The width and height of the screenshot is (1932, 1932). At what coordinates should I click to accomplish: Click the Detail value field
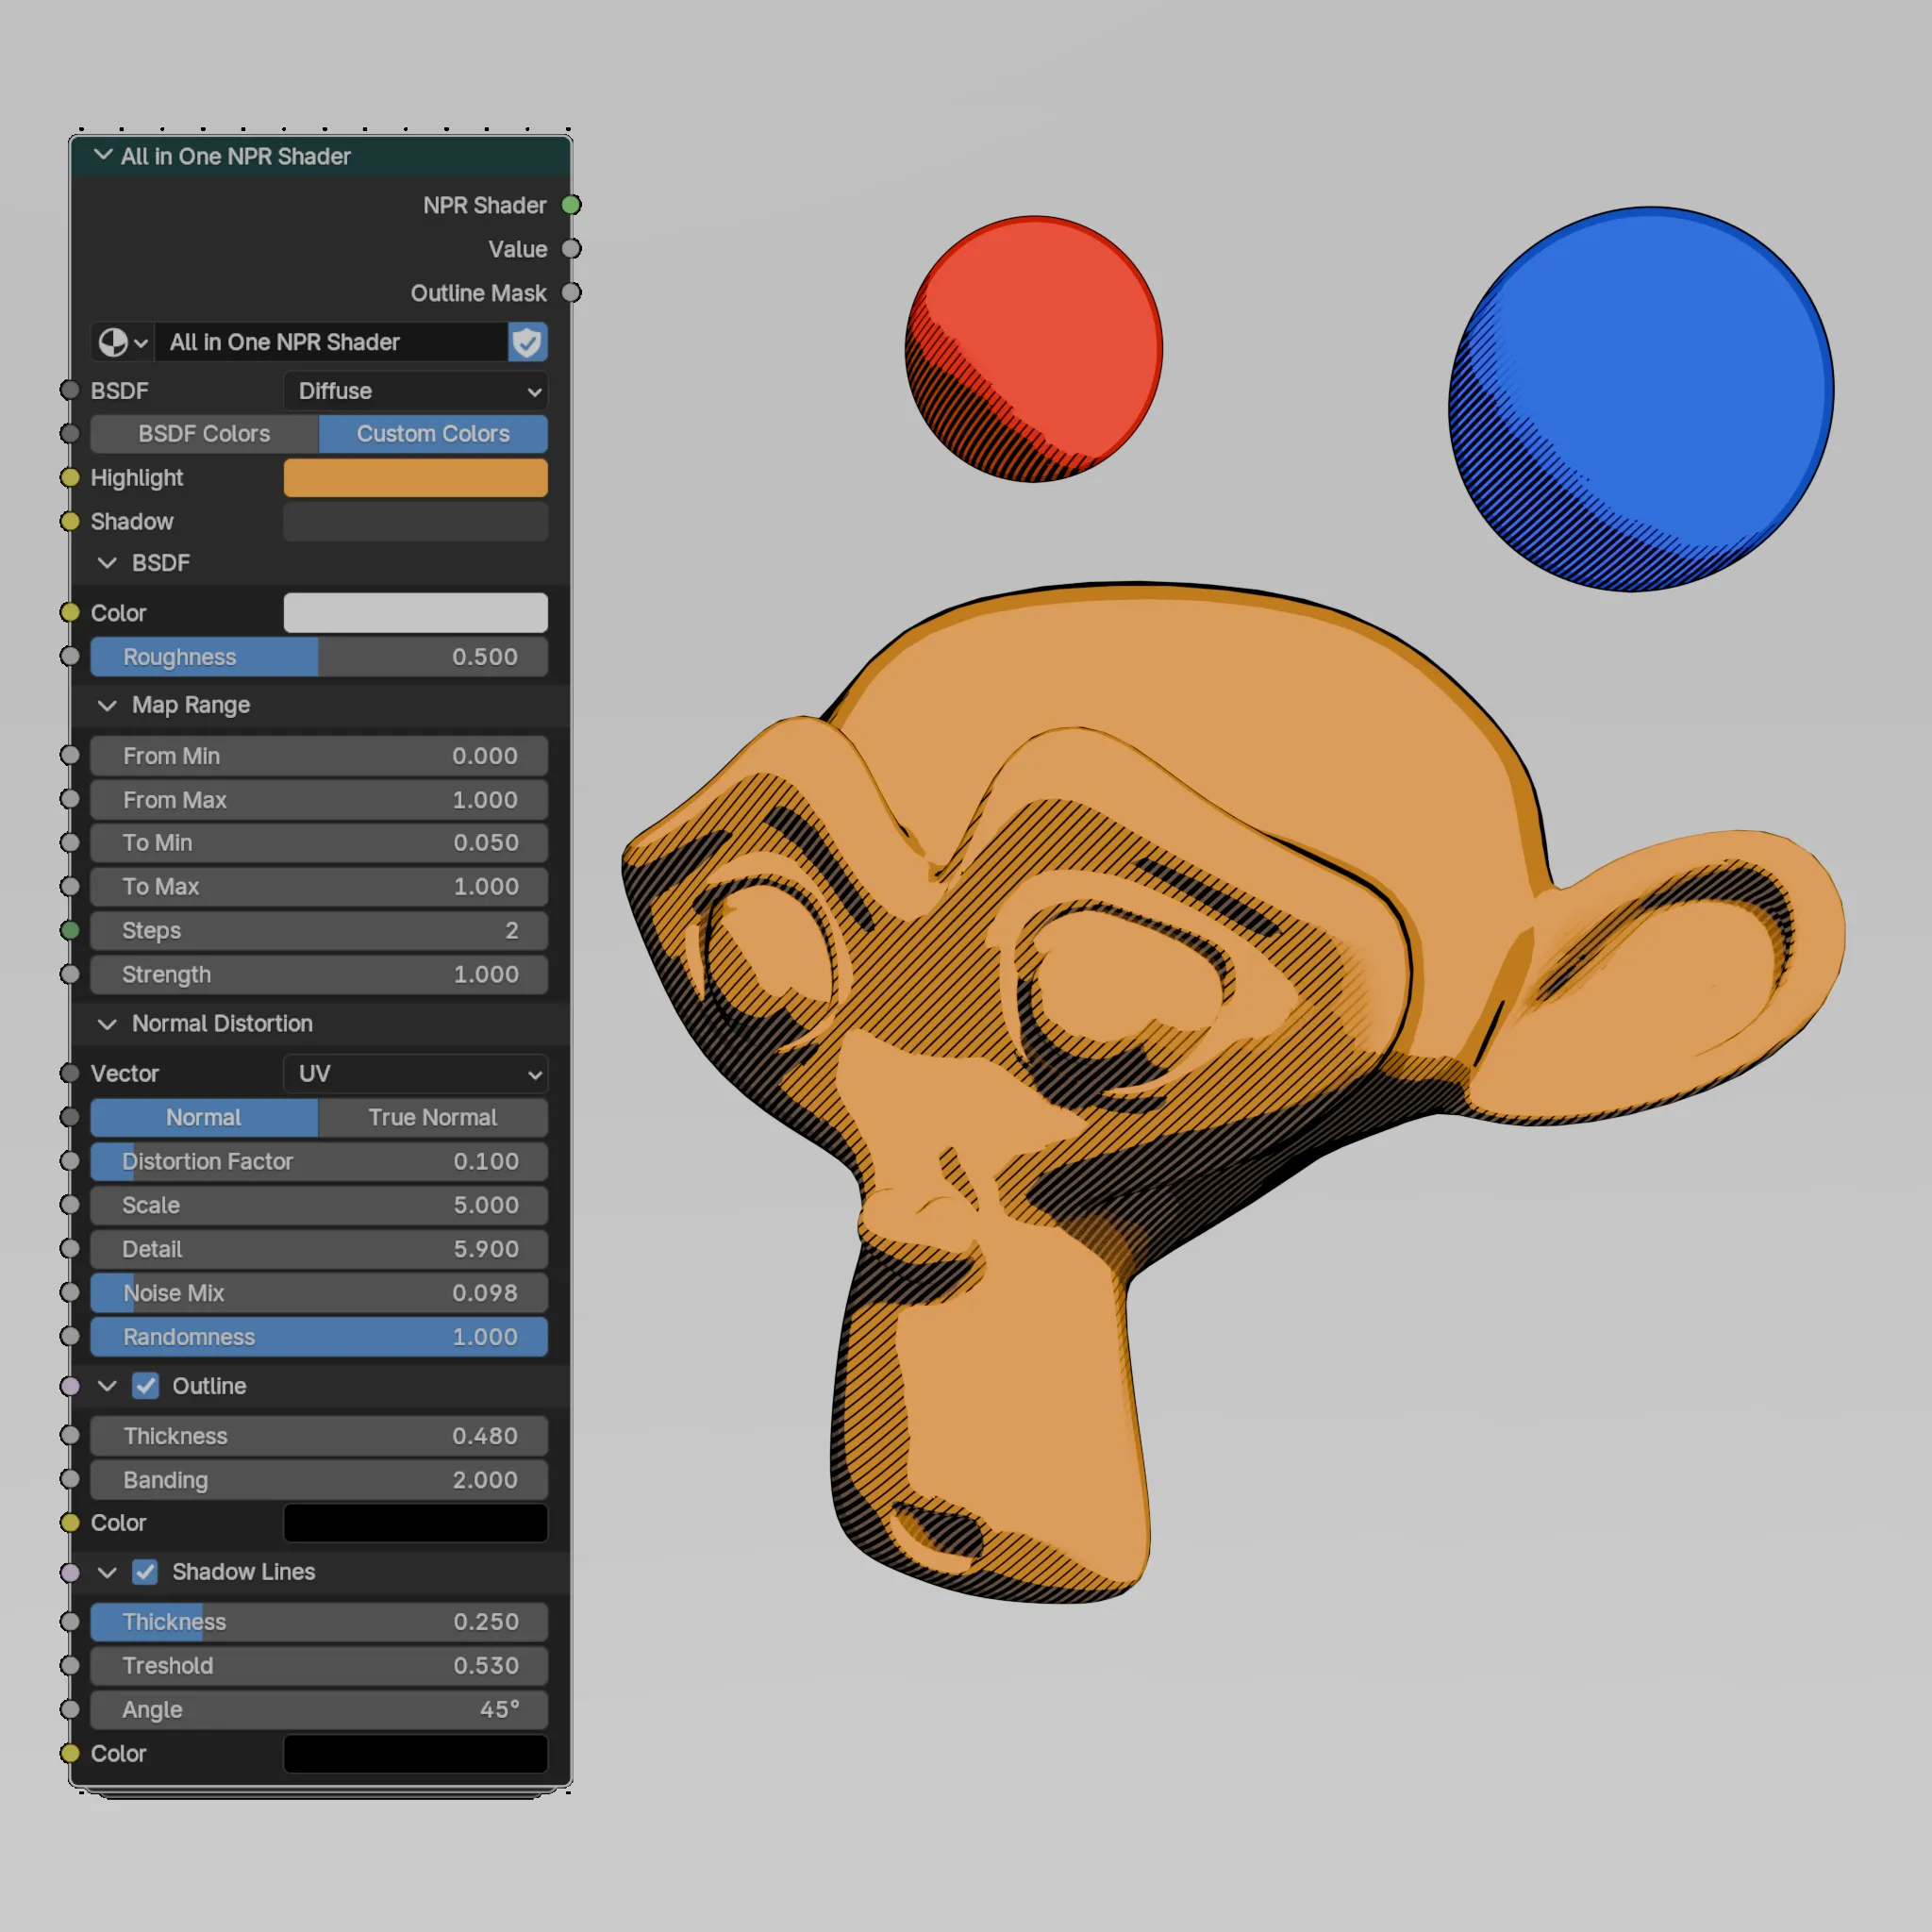tap(319, 1250)
